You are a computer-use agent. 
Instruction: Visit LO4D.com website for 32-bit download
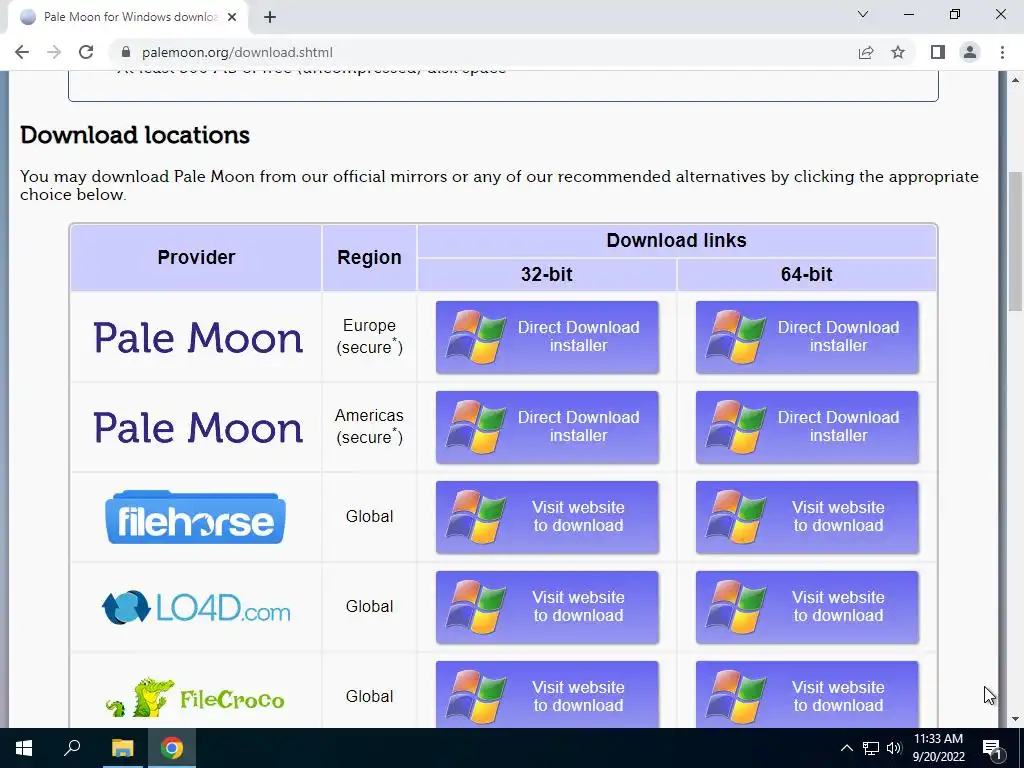point(547,607)
